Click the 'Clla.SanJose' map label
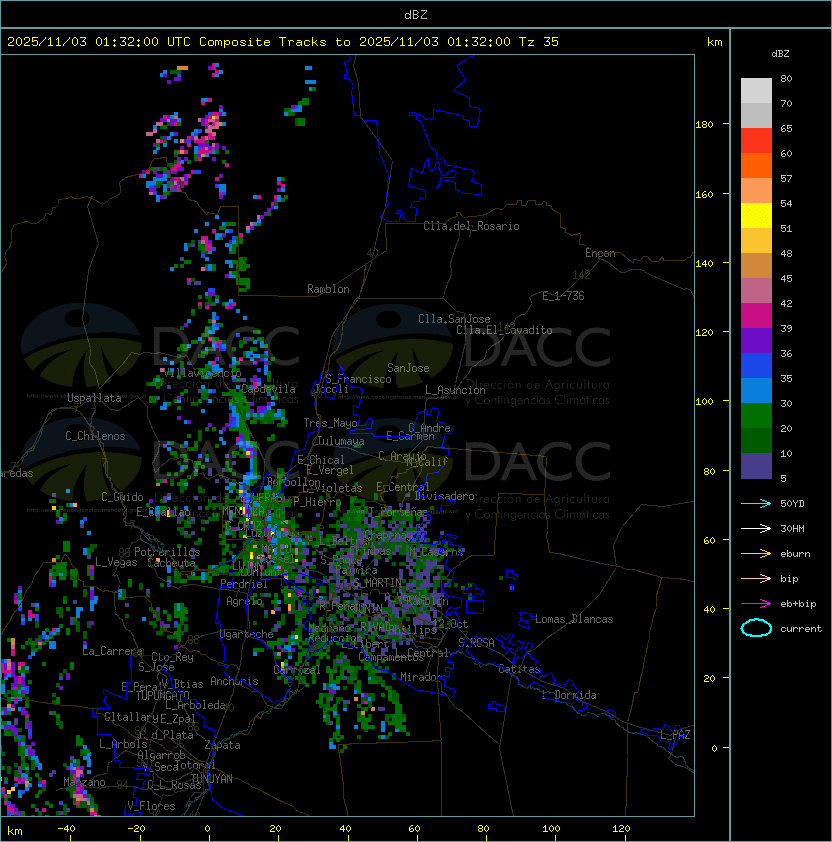This screenshot has width=832, height=842. tap(454, 319)
